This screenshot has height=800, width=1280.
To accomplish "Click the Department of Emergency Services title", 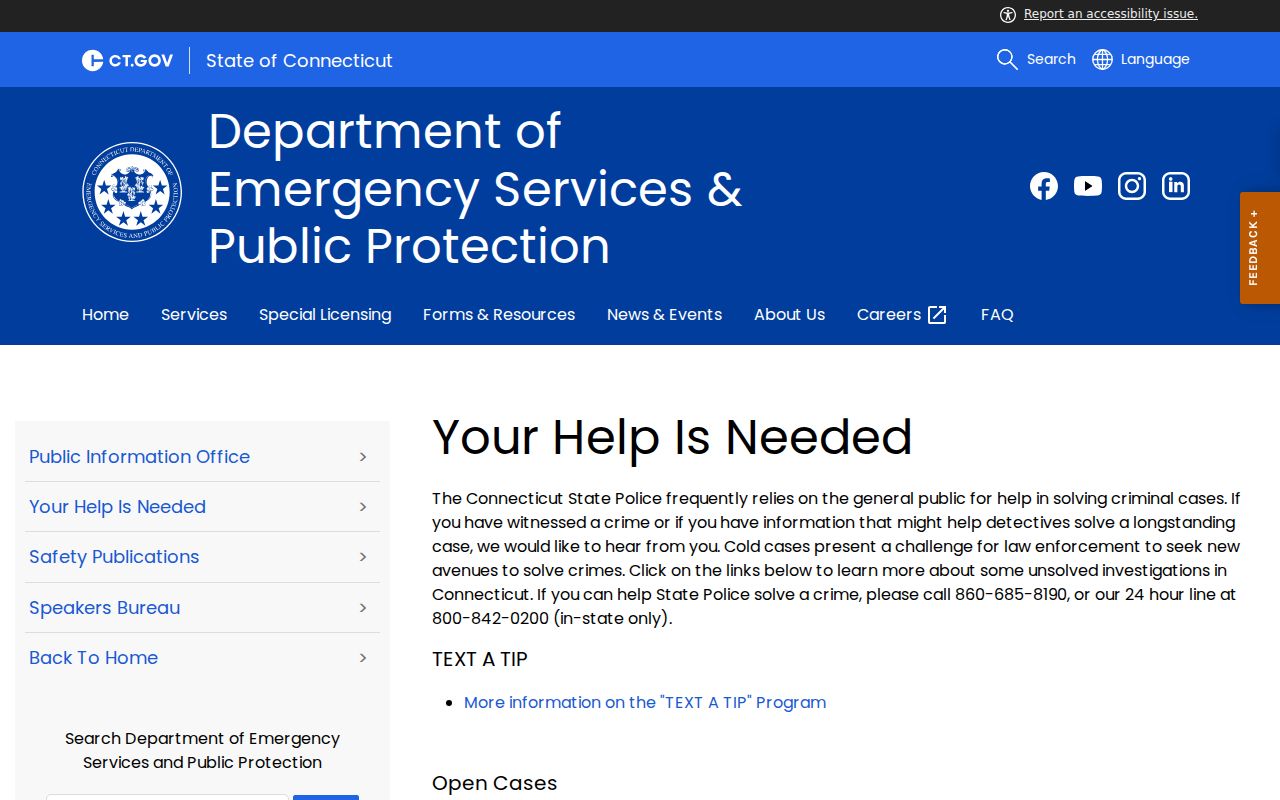I will pyautogui.click(x=475, y=188).
